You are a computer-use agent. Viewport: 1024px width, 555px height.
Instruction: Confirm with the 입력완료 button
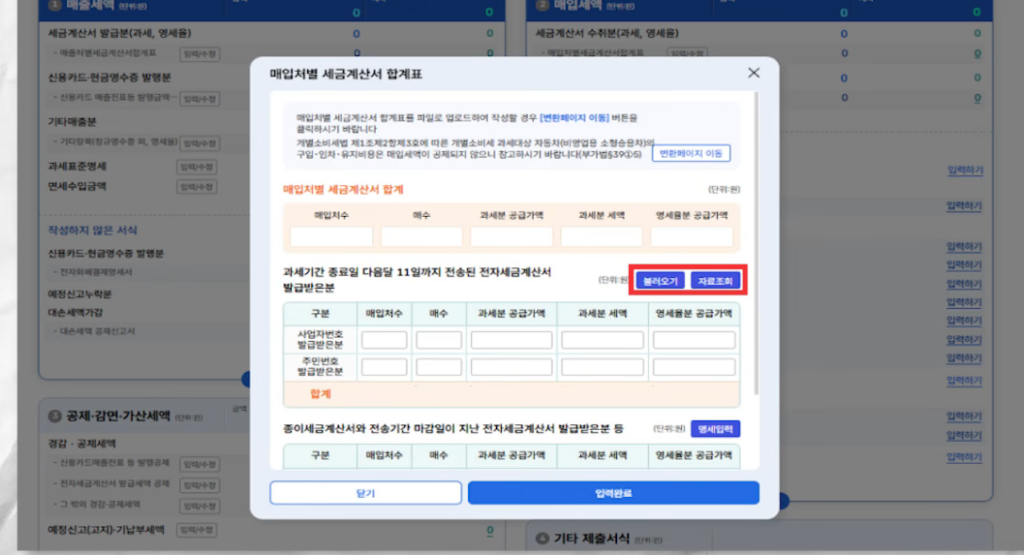pyautogui.click(x=613, y=493)
